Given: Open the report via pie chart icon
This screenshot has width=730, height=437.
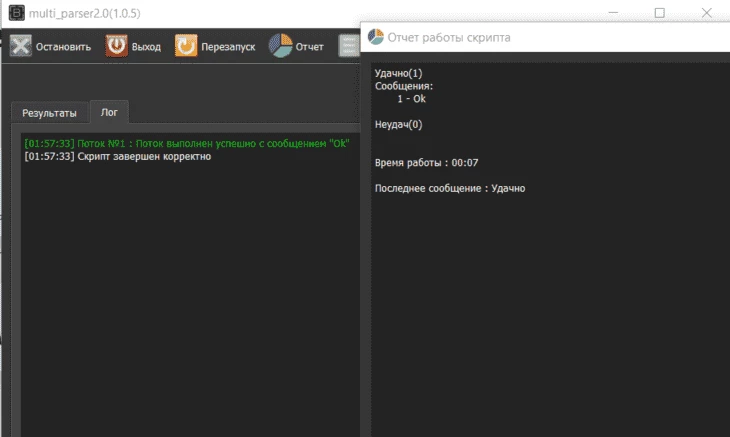Looking at the screenshot, I should 280,46.
